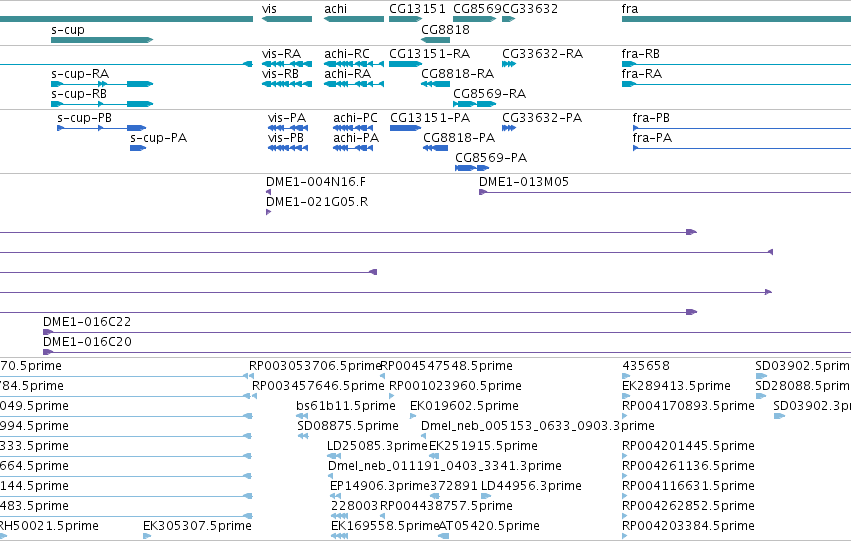Select the Dmel_neb_011191_0403_3341.3prime label
This screenshot has height=541, width=851.
[x=444, y=466]
